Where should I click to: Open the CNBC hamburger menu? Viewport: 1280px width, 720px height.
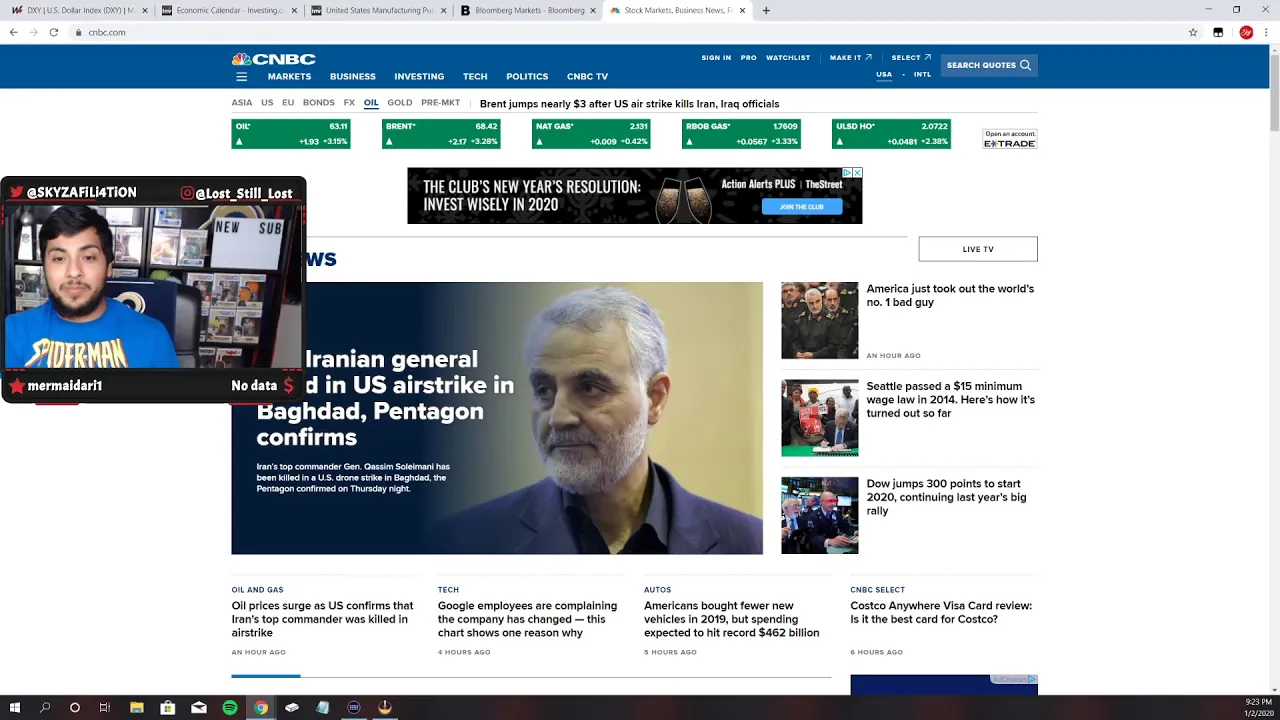241,77
